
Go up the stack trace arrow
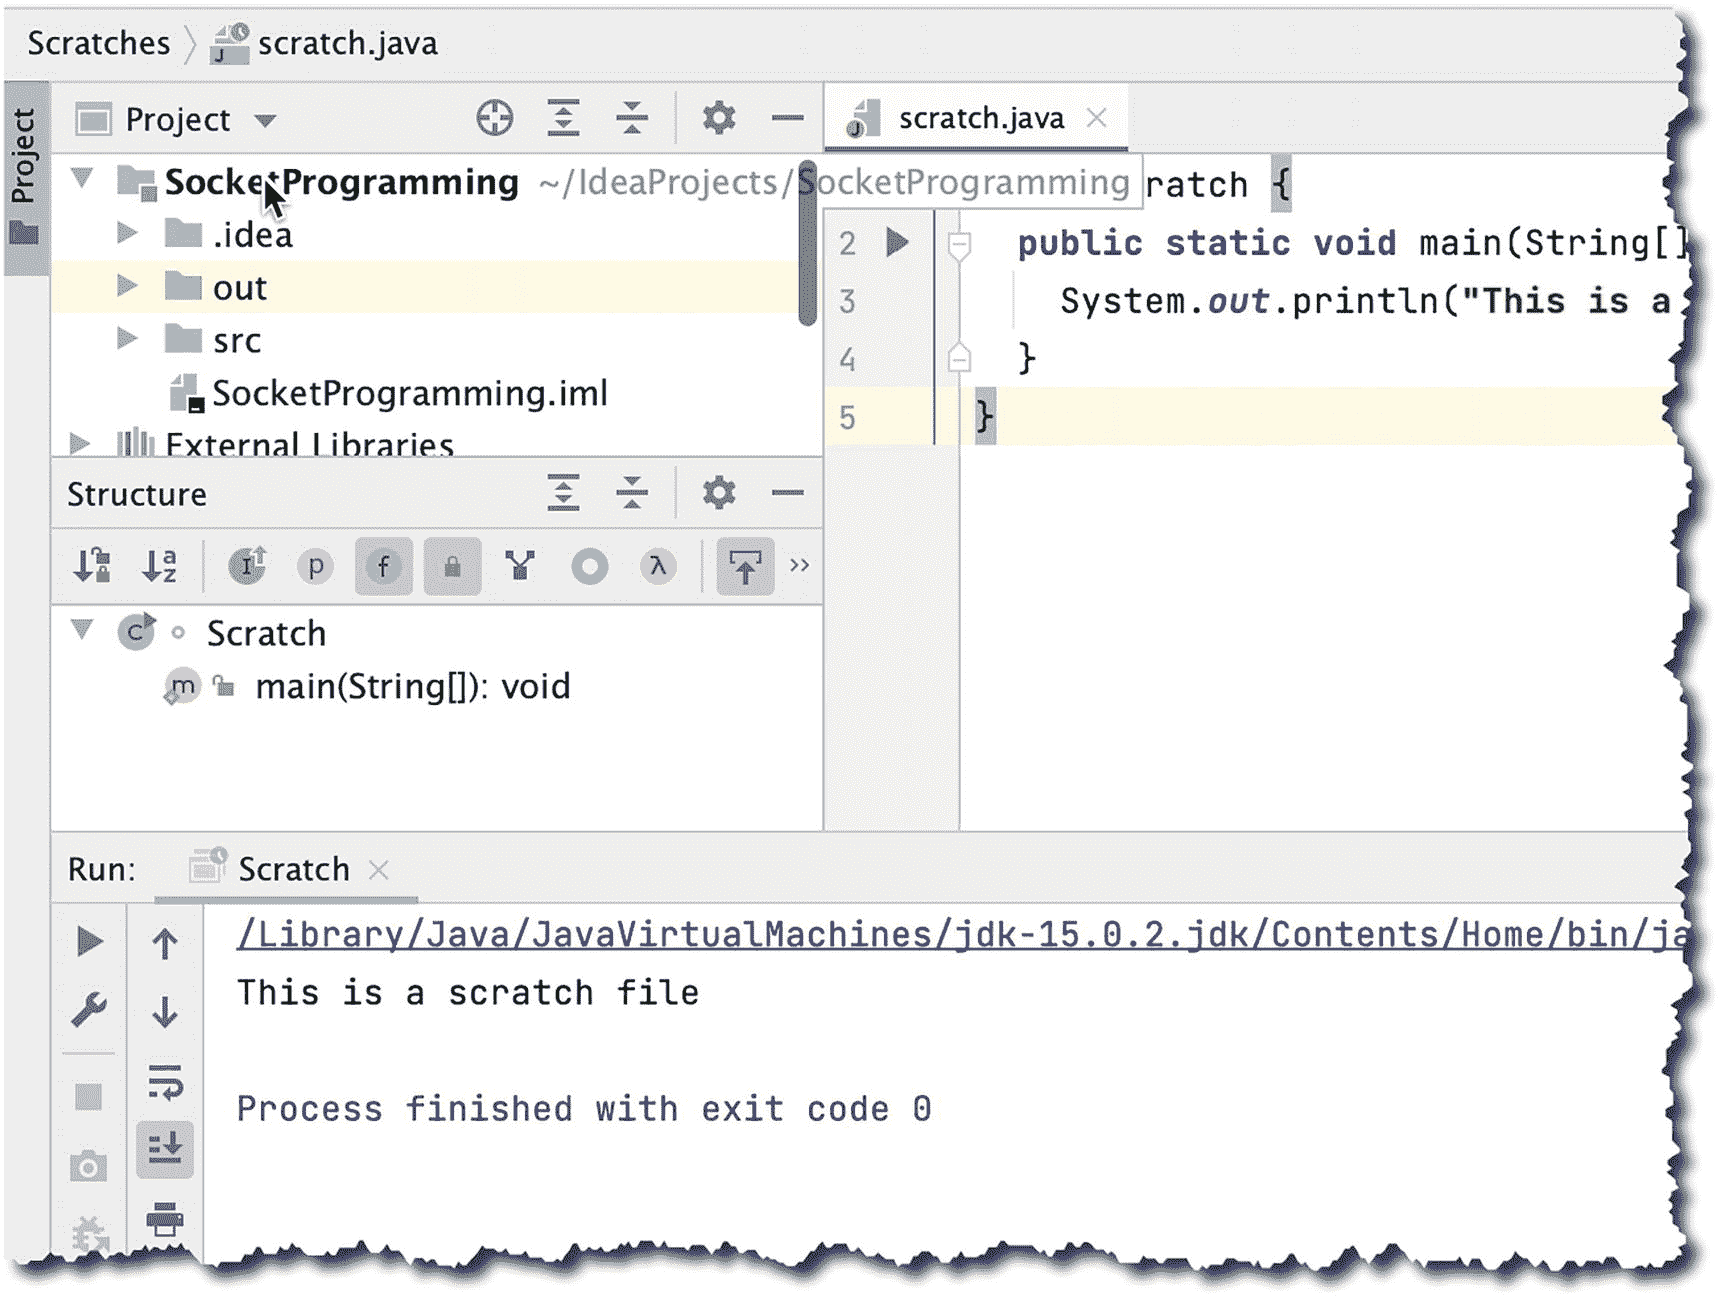[165, 942]
